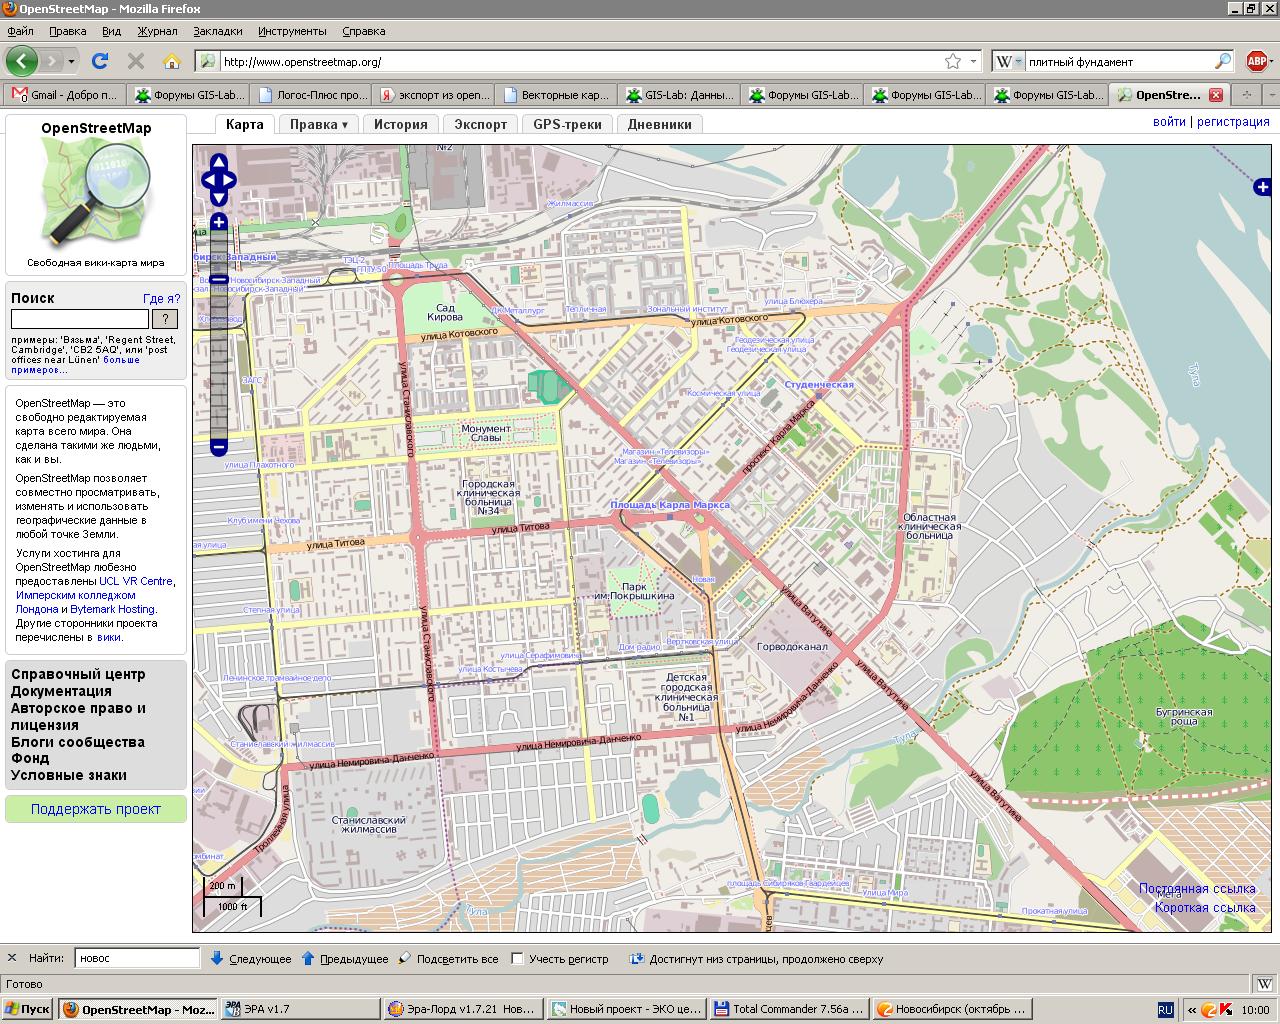Open the 'Закладки' menu
1280x1024 pixels.
[218, 31]
